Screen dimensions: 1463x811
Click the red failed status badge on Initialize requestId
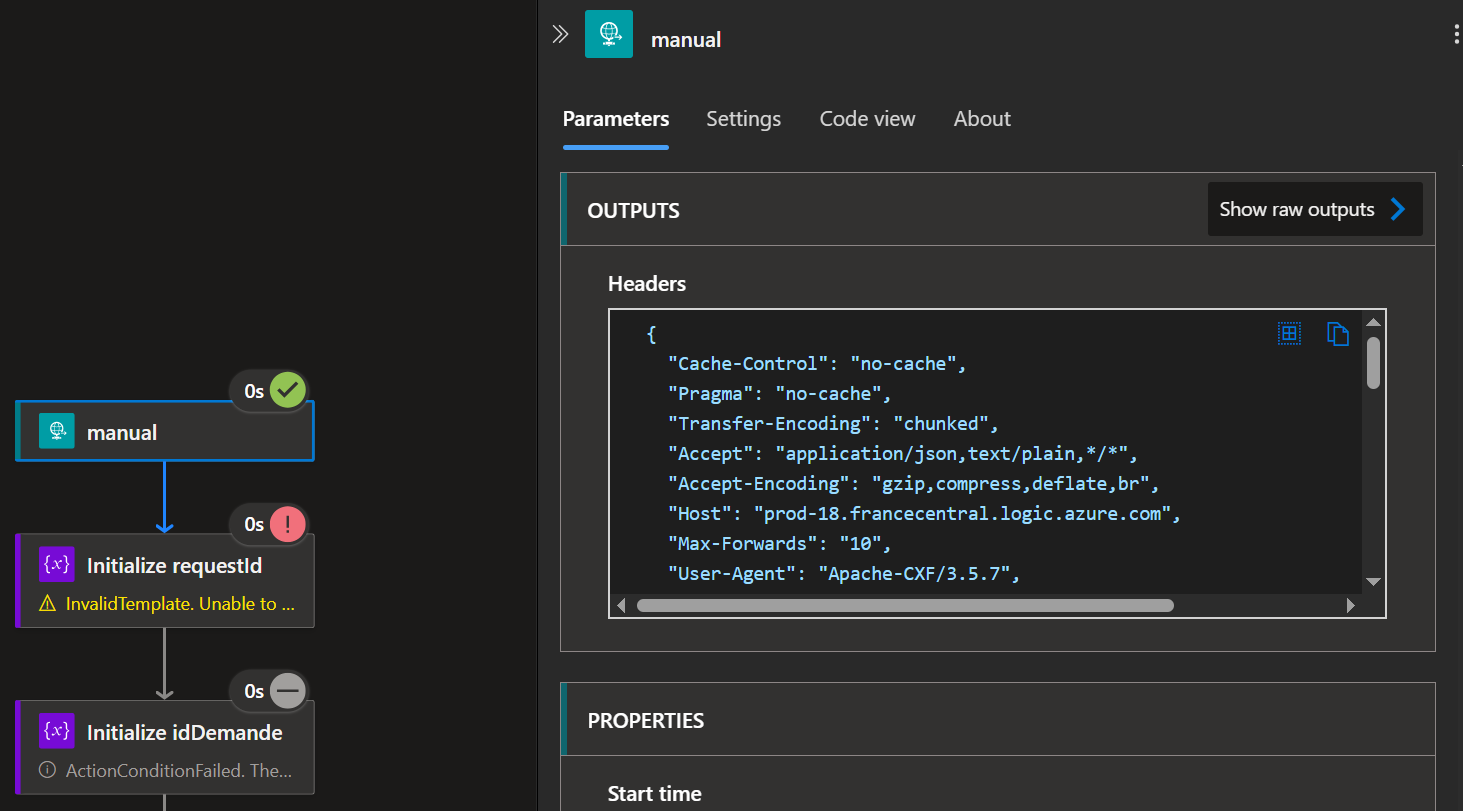tap(288, 523)
